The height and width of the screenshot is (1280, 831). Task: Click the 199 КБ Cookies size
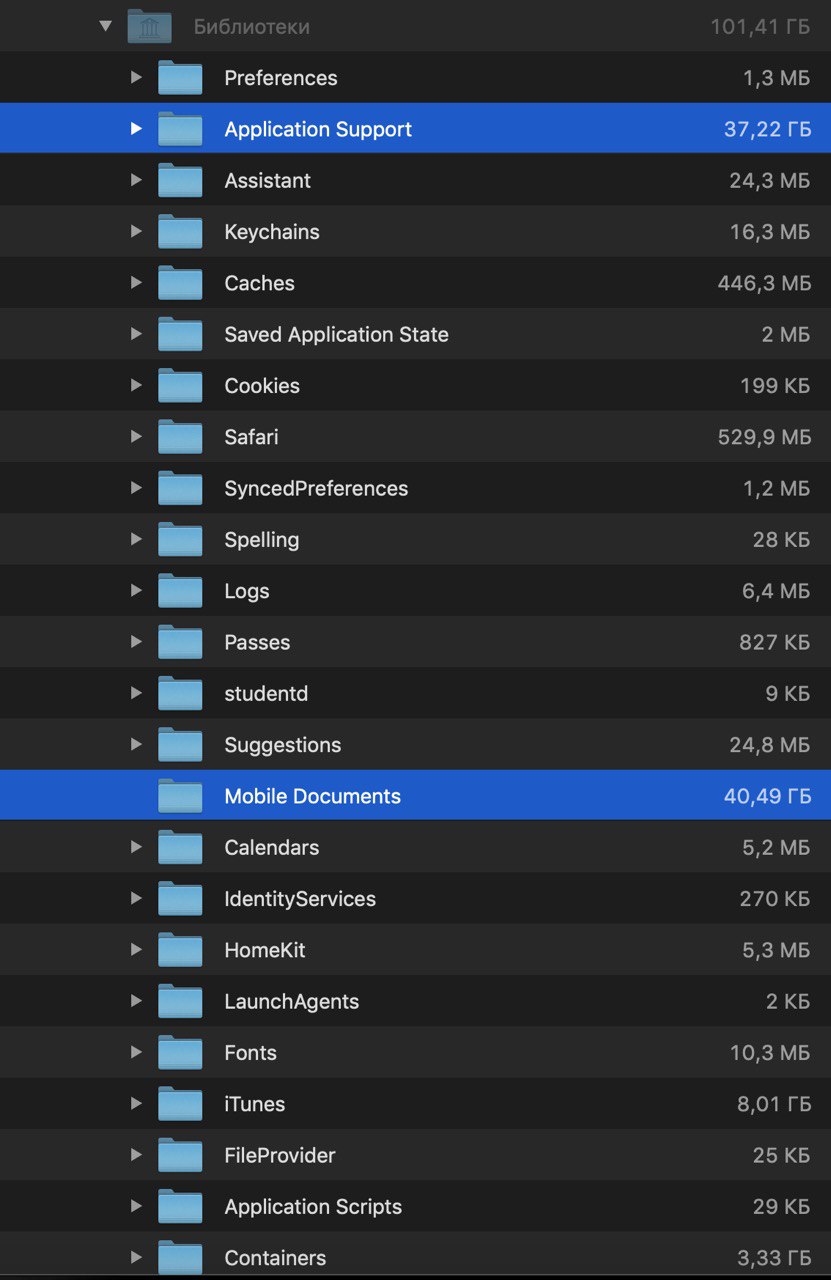(x=775, y=386)
